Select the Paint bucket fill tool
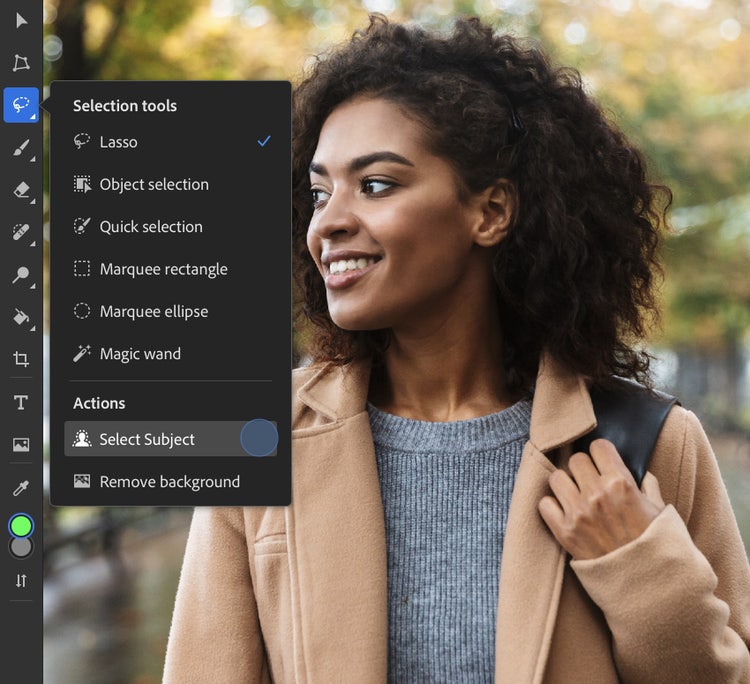This screenshot has width=750, height=684. coord(21,317)
